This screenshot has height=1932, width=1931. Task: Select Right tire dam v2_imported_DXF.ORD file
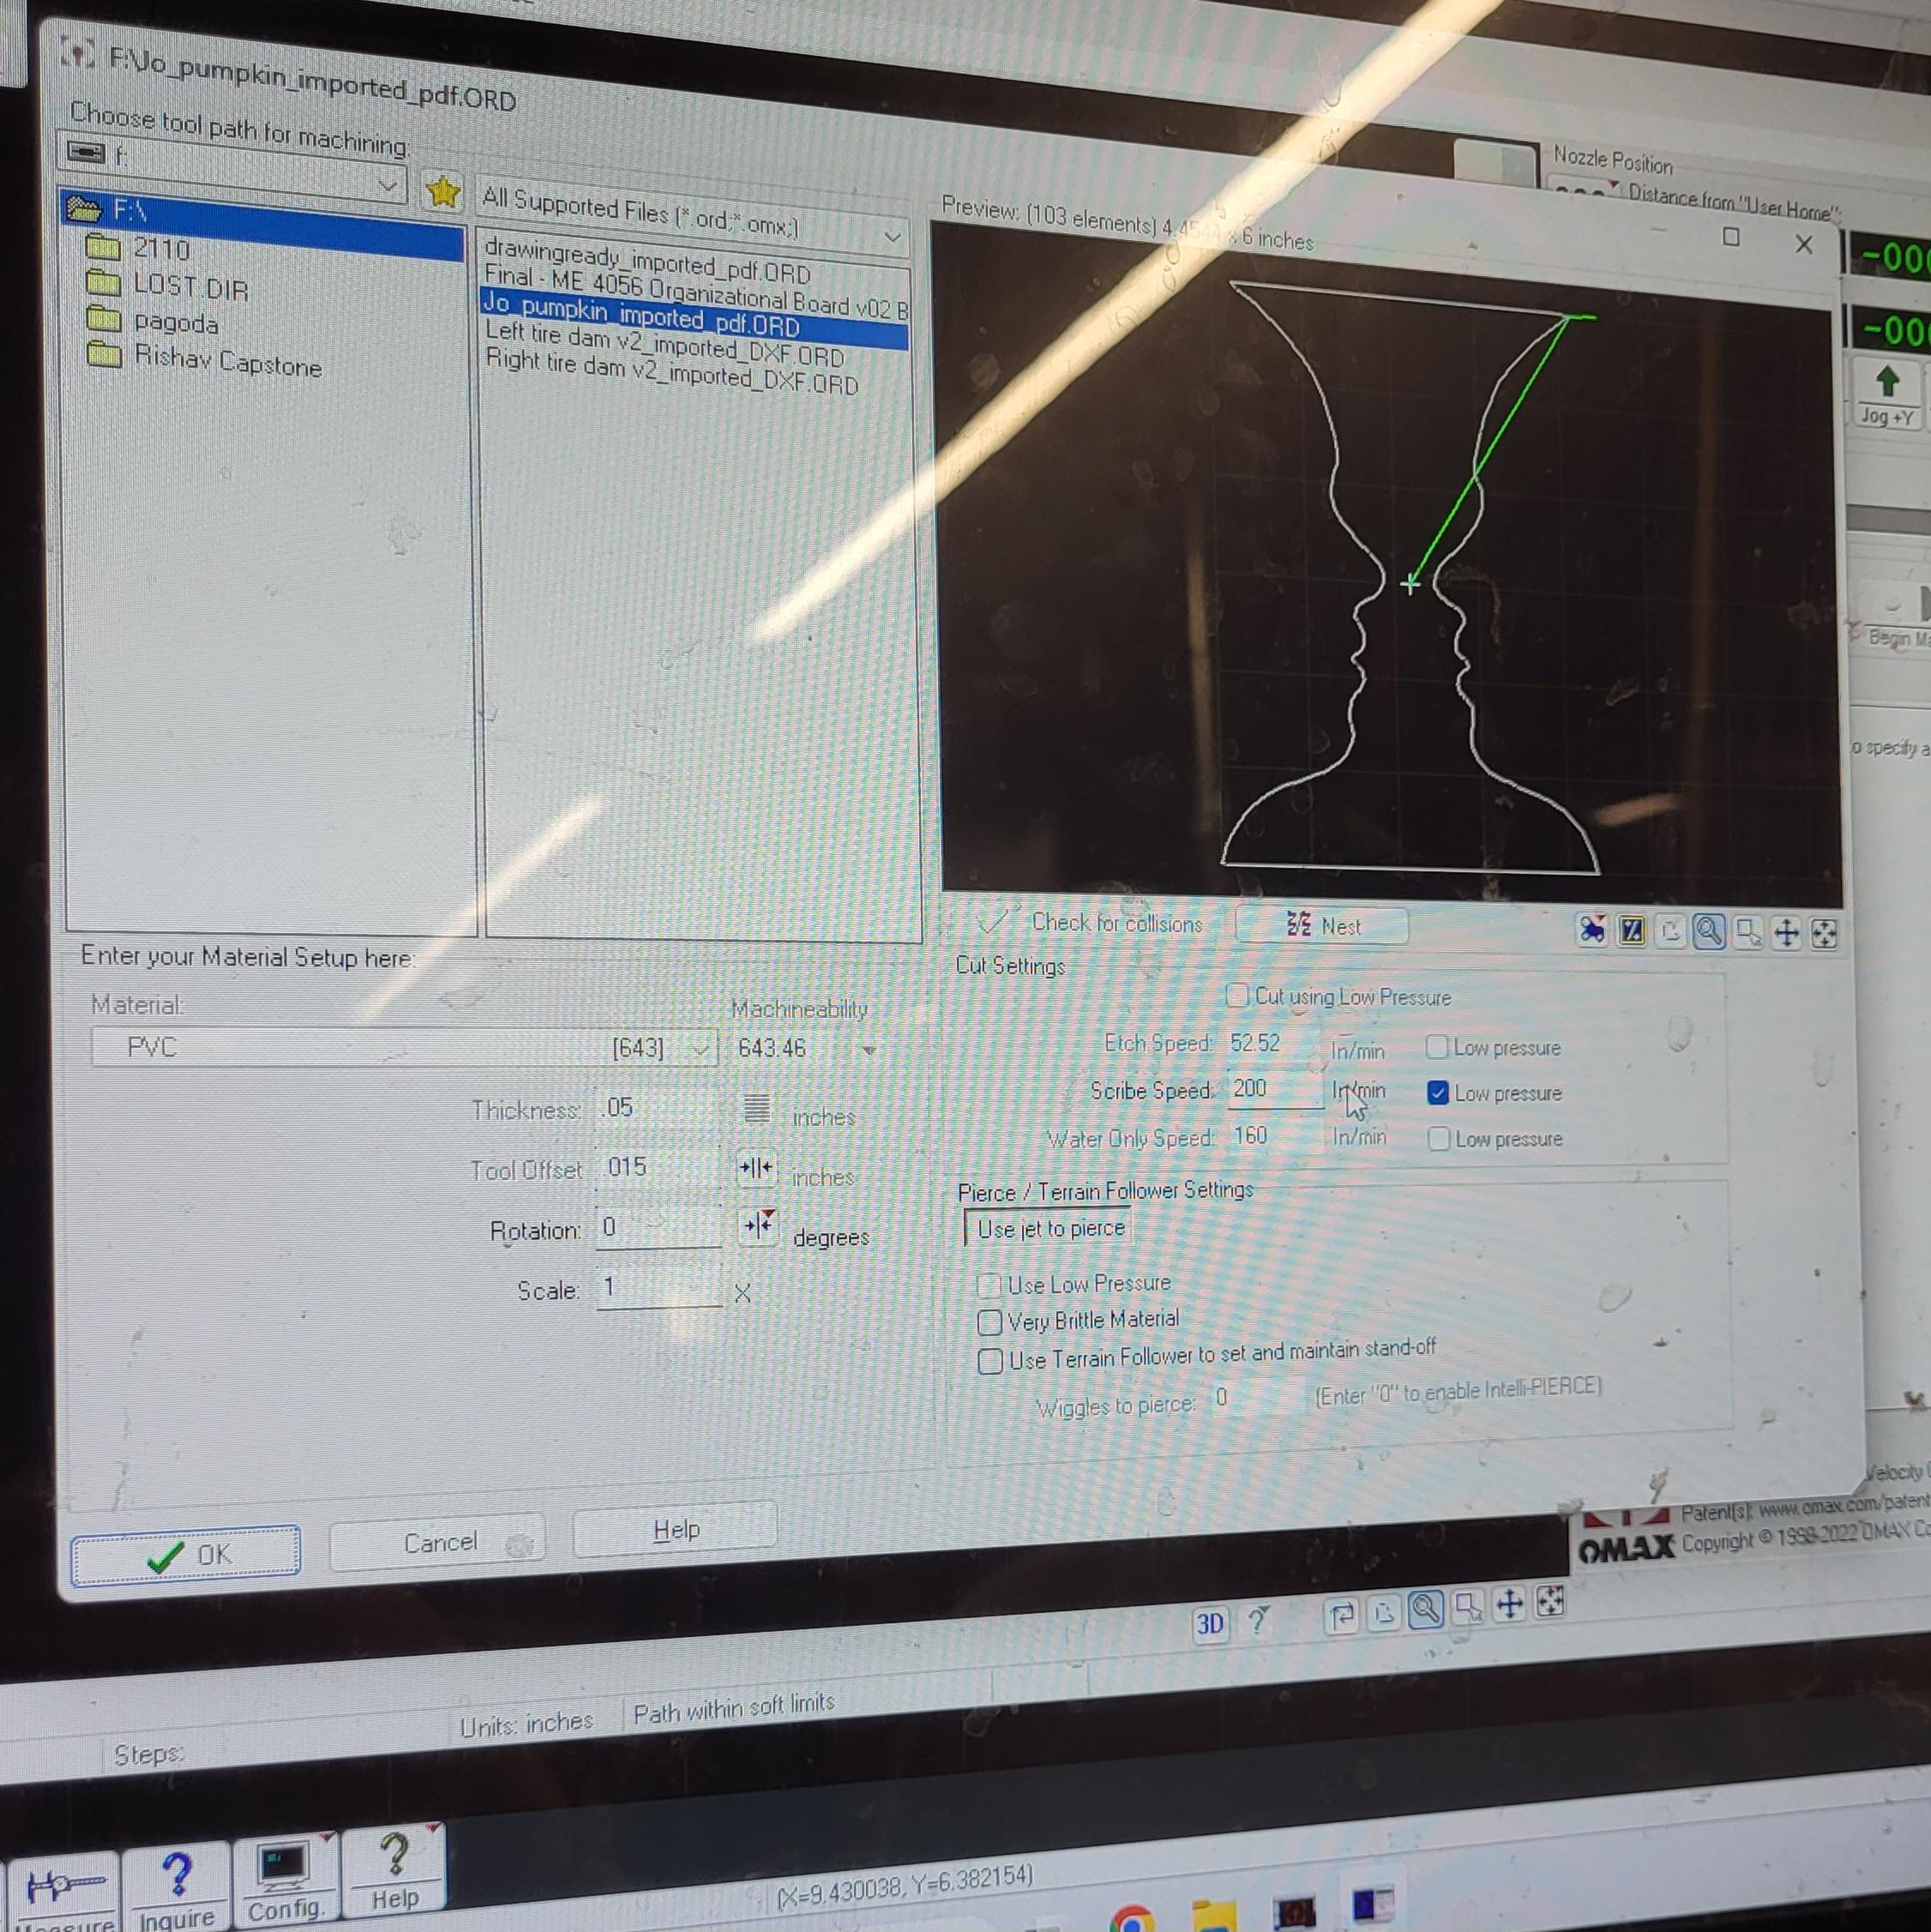click(671, 372)
